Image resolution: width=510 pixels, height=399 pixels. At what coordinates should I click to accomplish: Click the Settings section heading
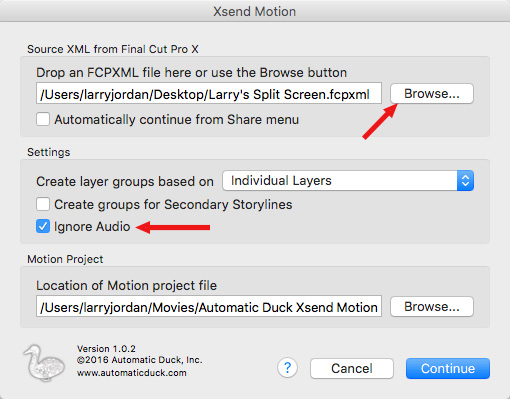[x=49, y=152]
